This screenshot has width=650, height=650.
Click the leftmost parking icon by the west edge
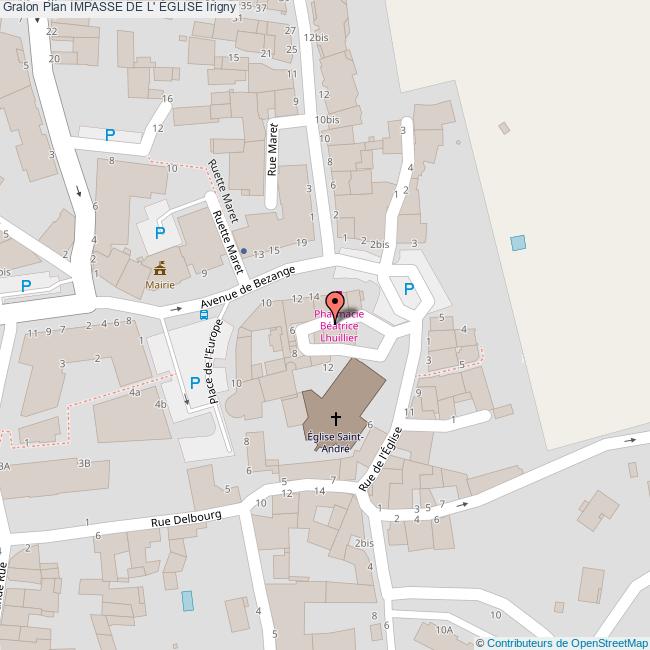click(26, 286)
